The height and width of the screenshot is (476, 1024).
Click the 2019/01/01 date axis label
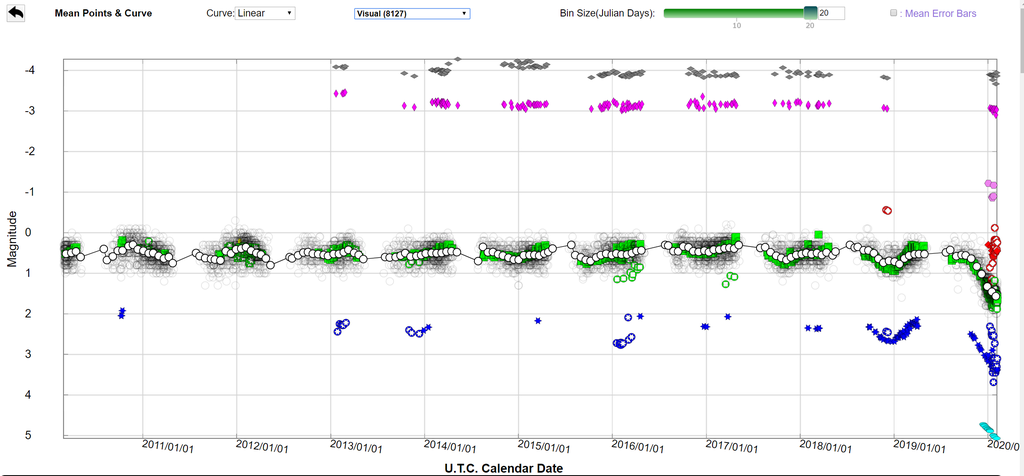pyautogui.click(x=920, y=447)
